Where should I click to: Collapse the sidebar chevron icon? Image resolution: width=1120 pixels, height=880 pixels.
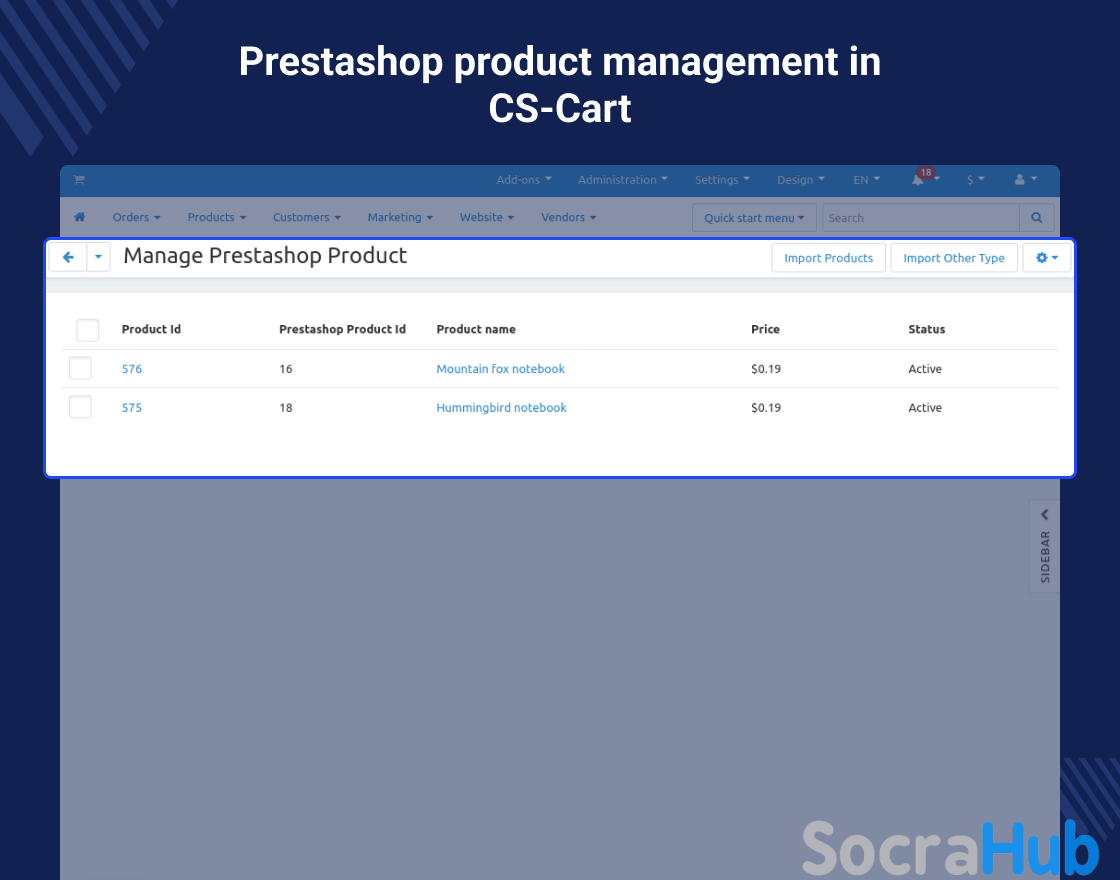coord(1044,515)
